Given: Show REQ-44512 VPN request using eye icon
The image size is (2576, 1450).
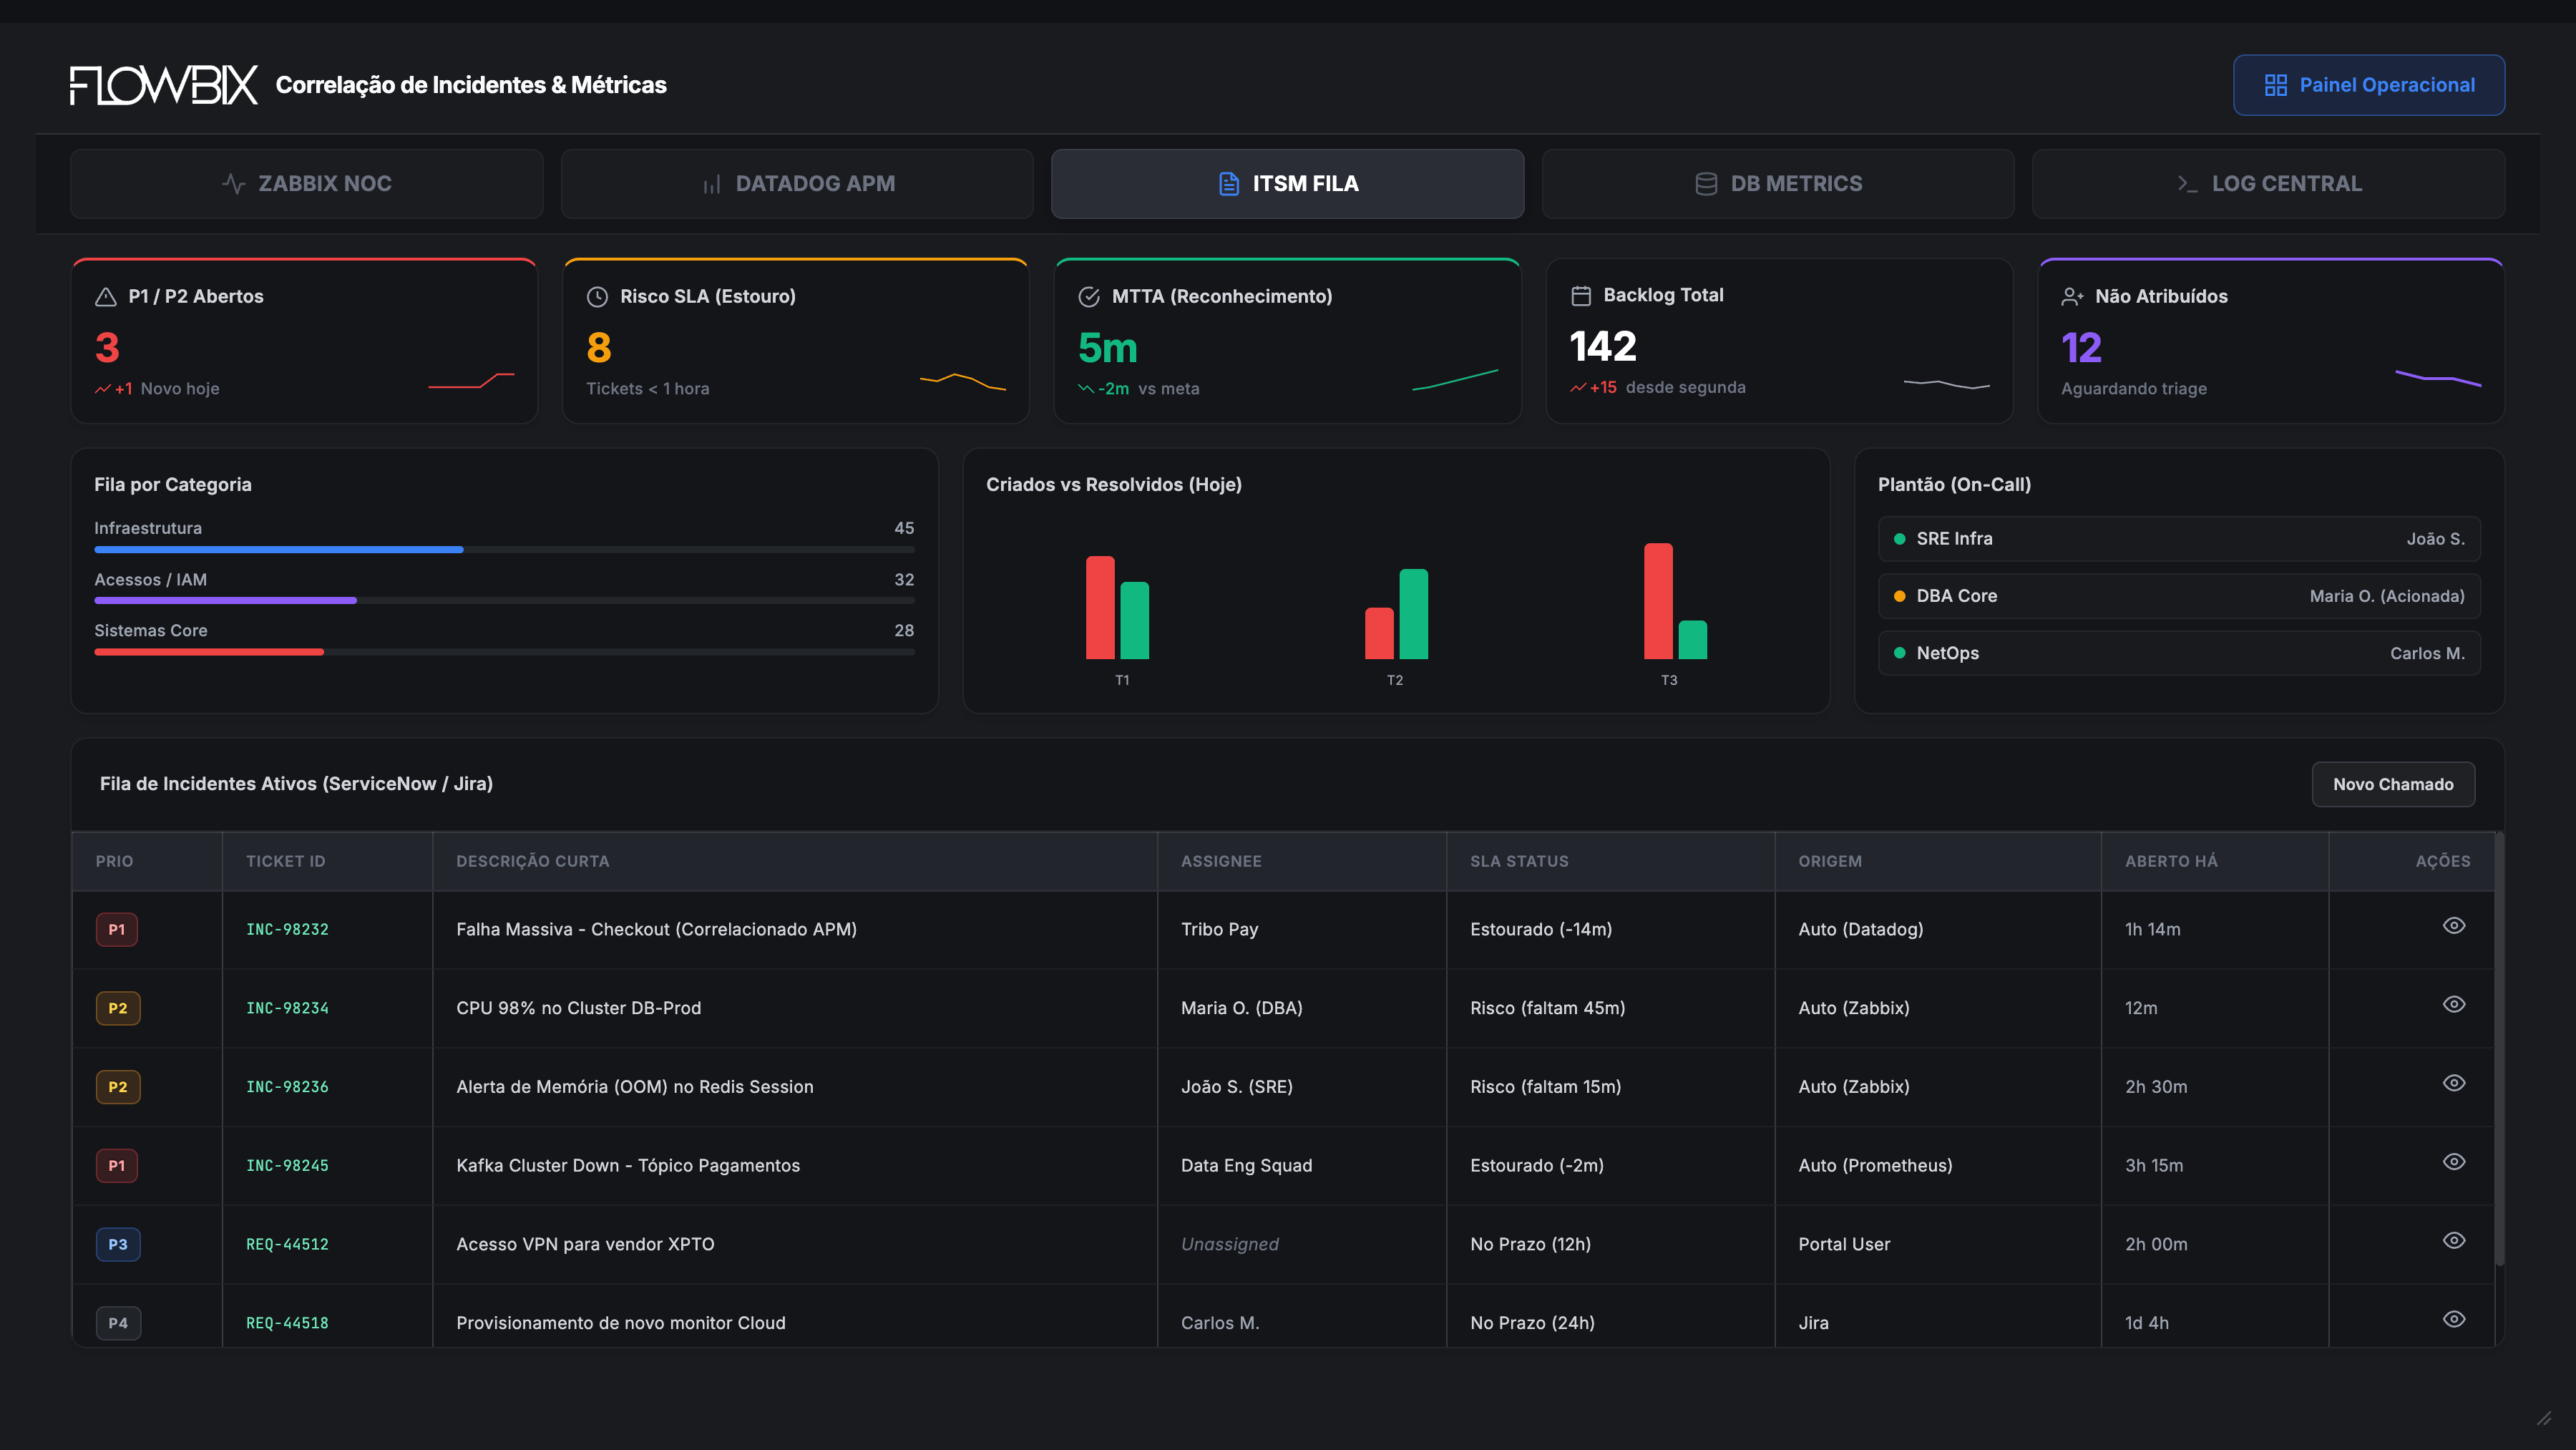Looking at the screenshot, I should click(x=2453, y=1241).
